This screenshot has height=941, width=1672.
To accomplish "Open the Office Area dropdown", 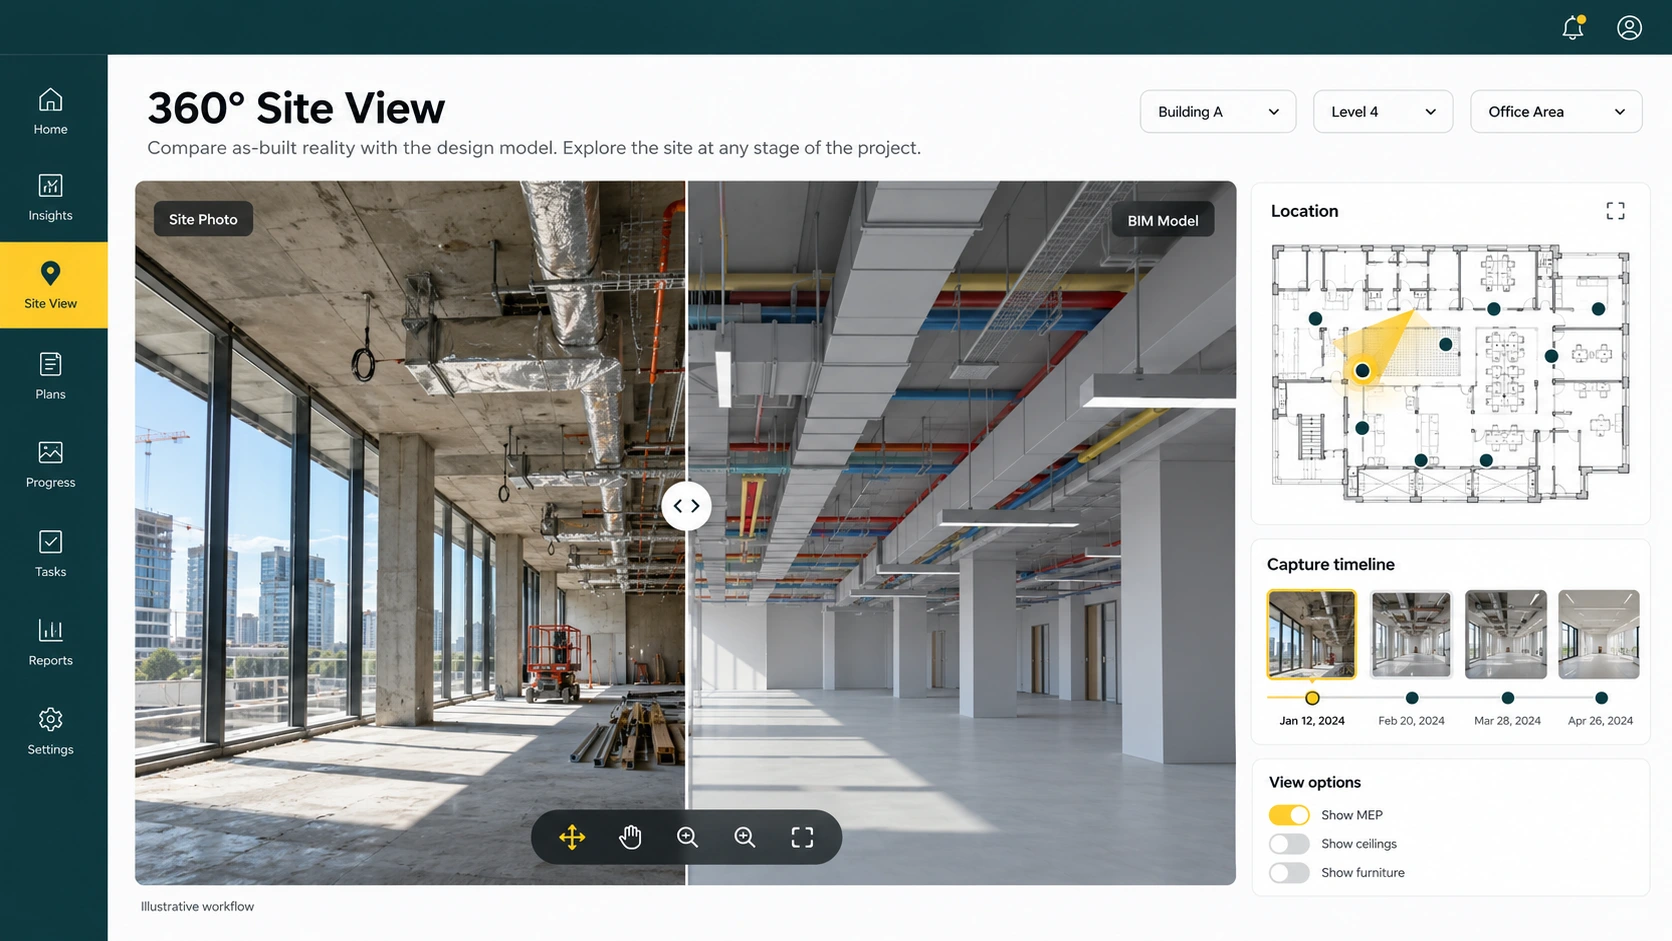I will coord(1556,112).
